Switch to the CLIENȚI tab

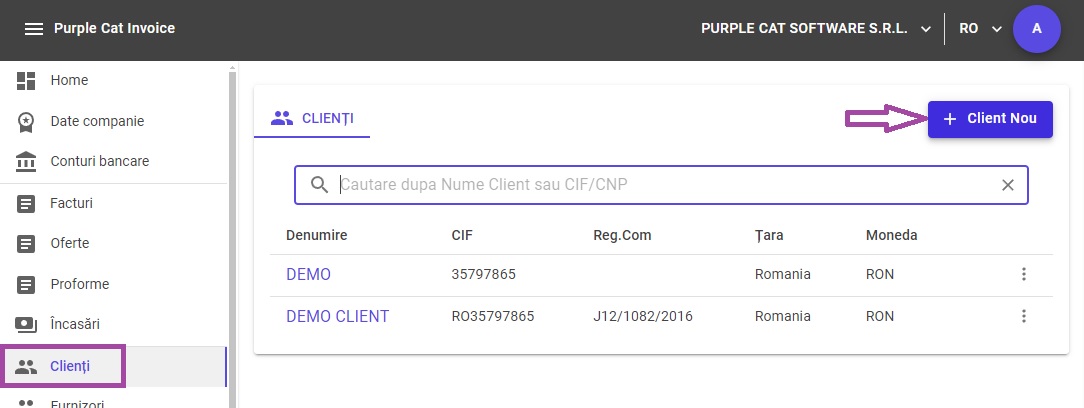[312, 118]
